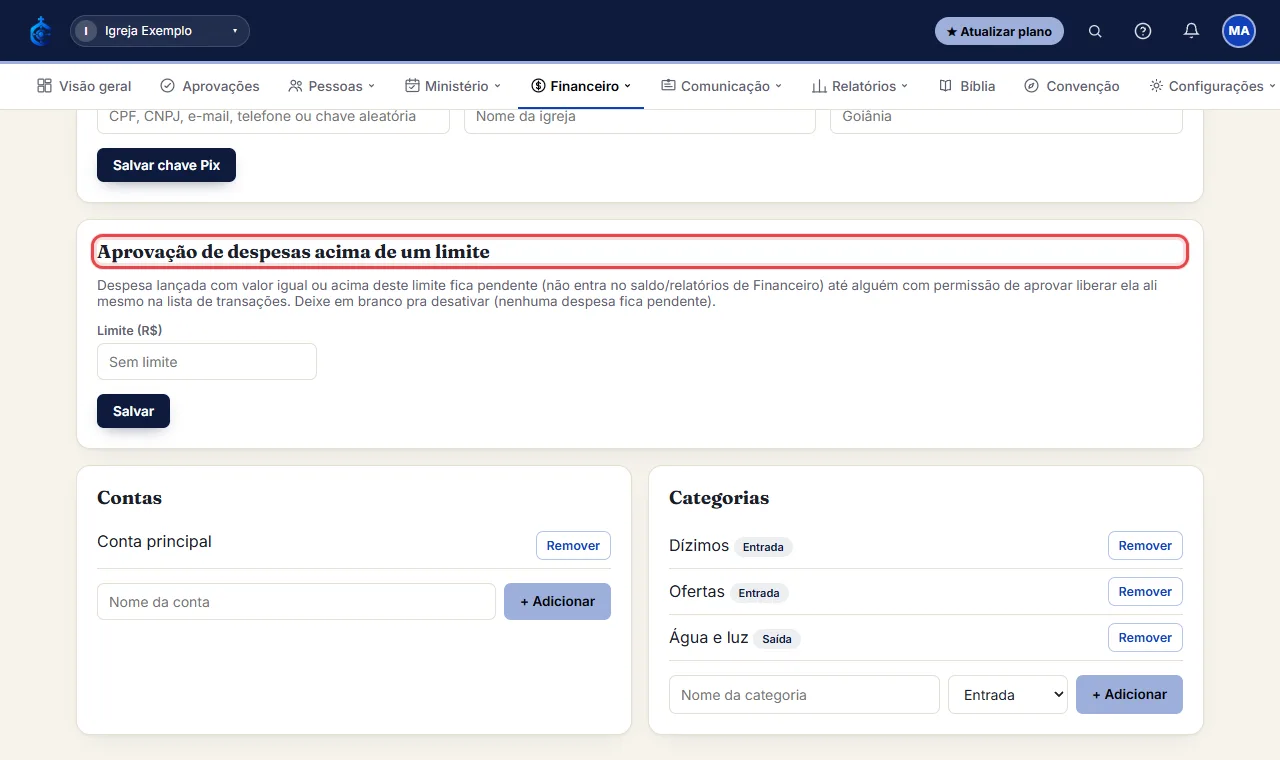Click the Aprovação de despesas heading

click(293, 252)
